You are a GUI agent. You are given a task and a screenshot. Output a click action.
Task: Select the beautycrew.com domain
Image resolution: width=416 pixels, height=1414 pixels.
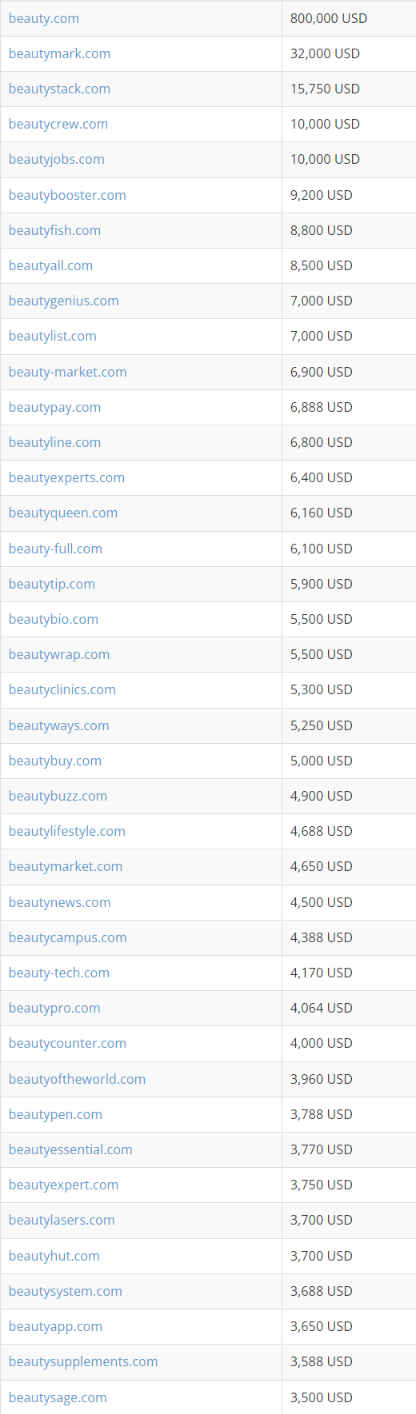pyautogui.click(x=58, y=124)
